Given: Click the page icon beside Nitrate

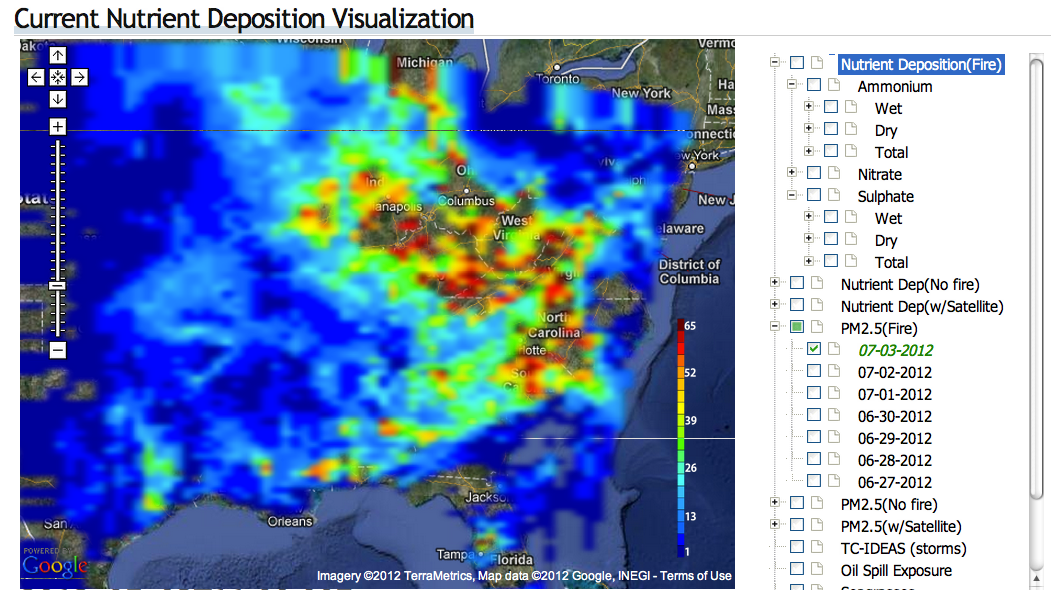Looking at the screenshot, I should (x=834, y=172).
